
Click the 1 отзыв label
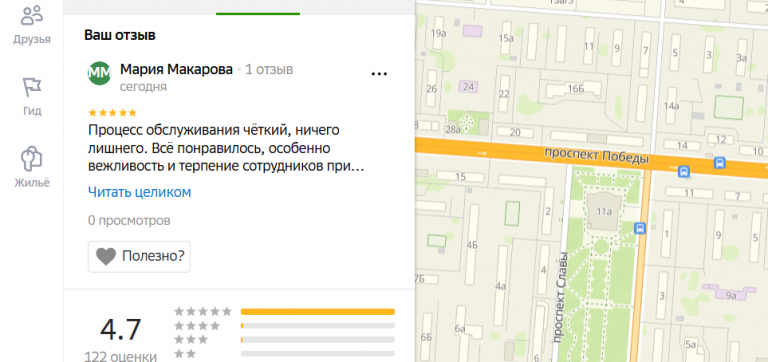[269, 70]
